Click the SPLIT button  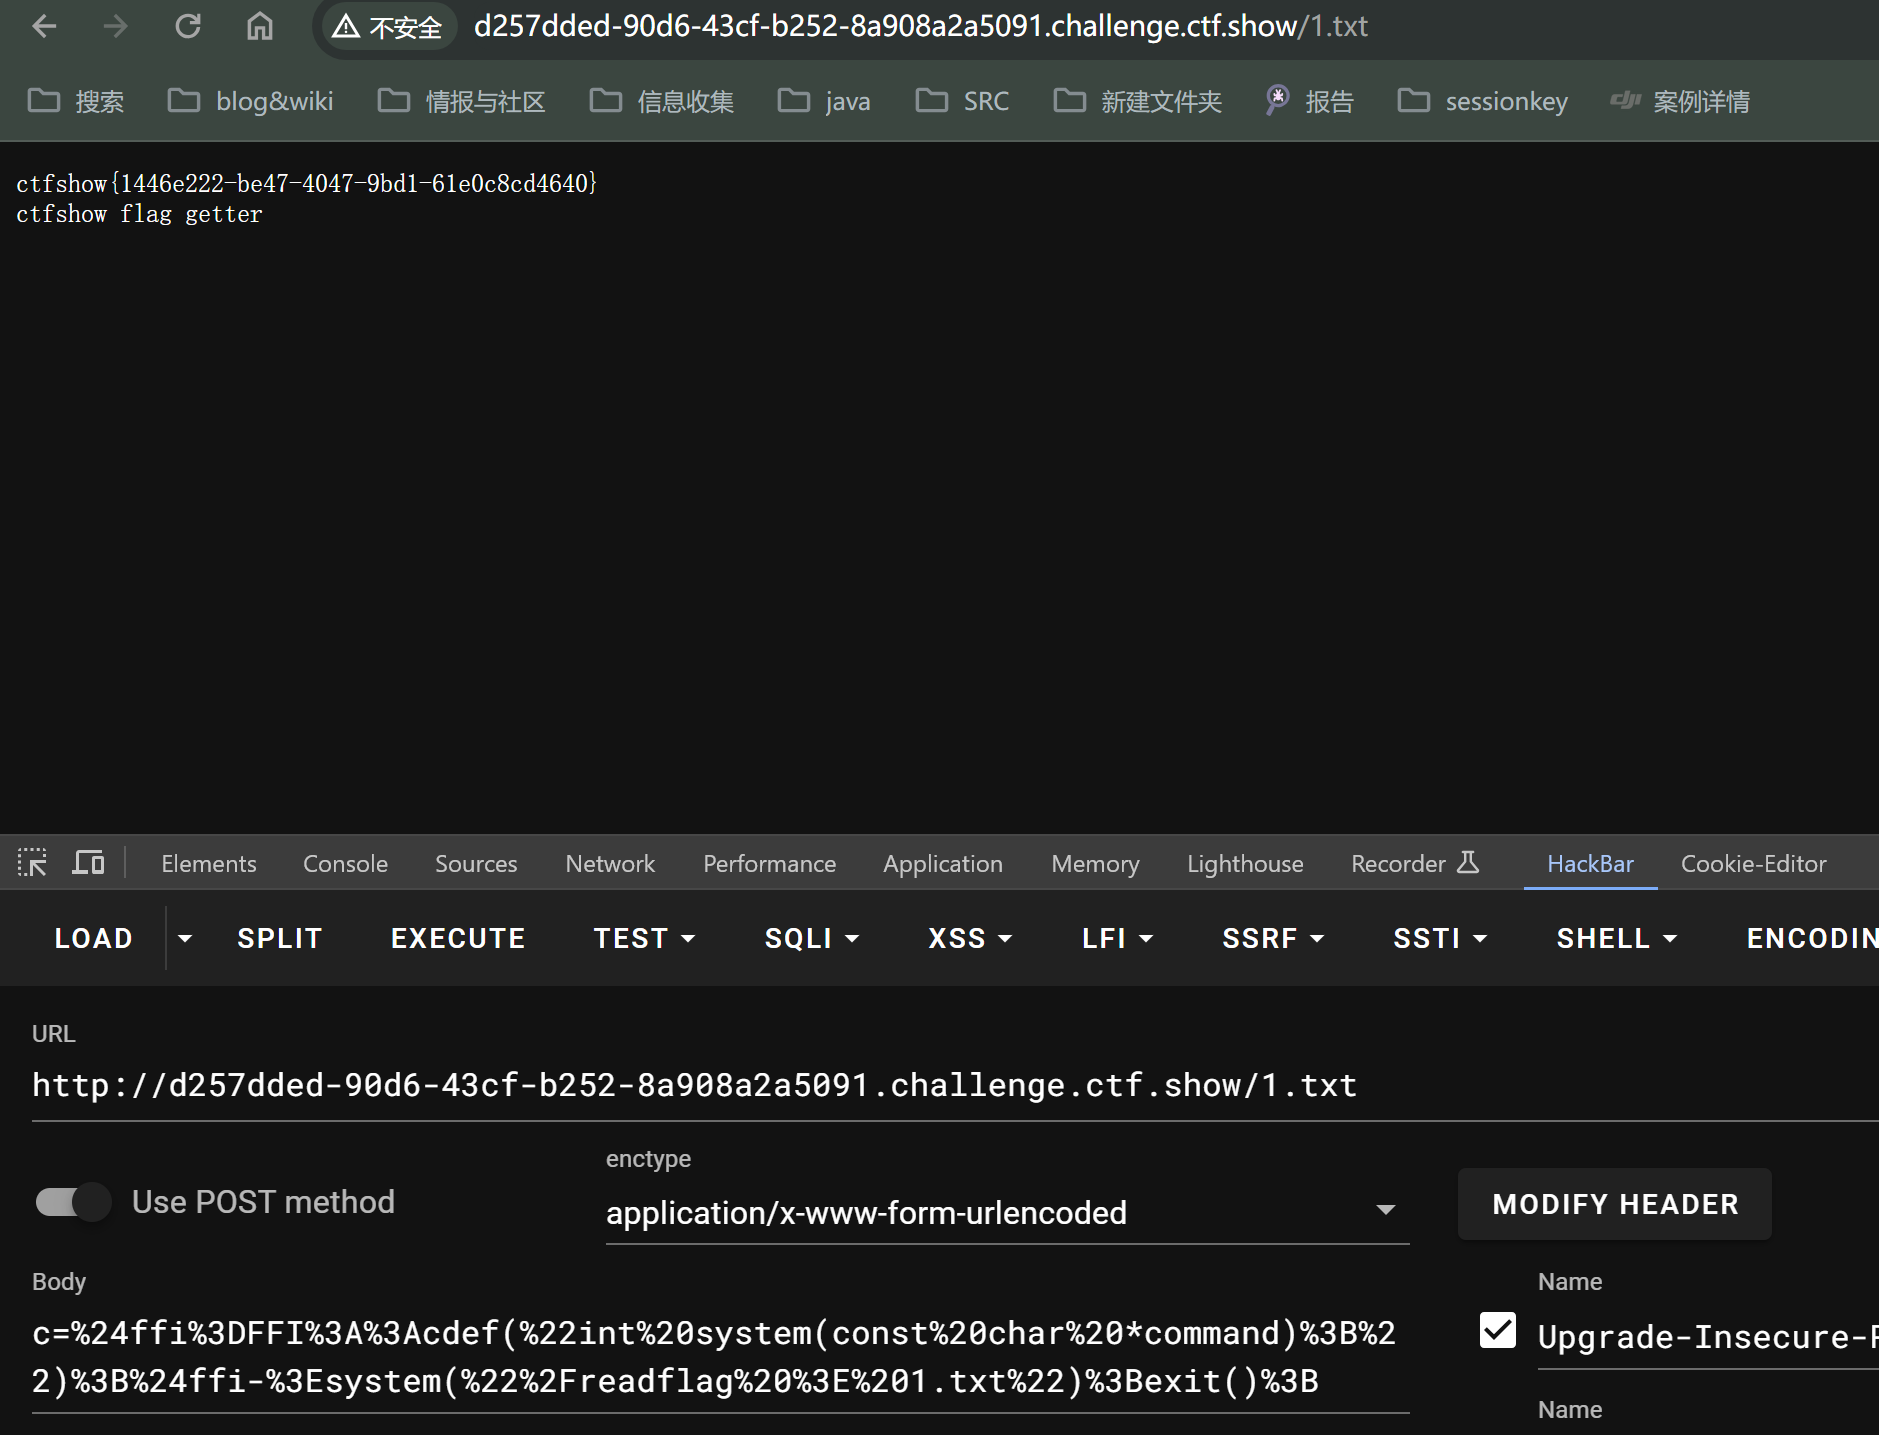280,938
